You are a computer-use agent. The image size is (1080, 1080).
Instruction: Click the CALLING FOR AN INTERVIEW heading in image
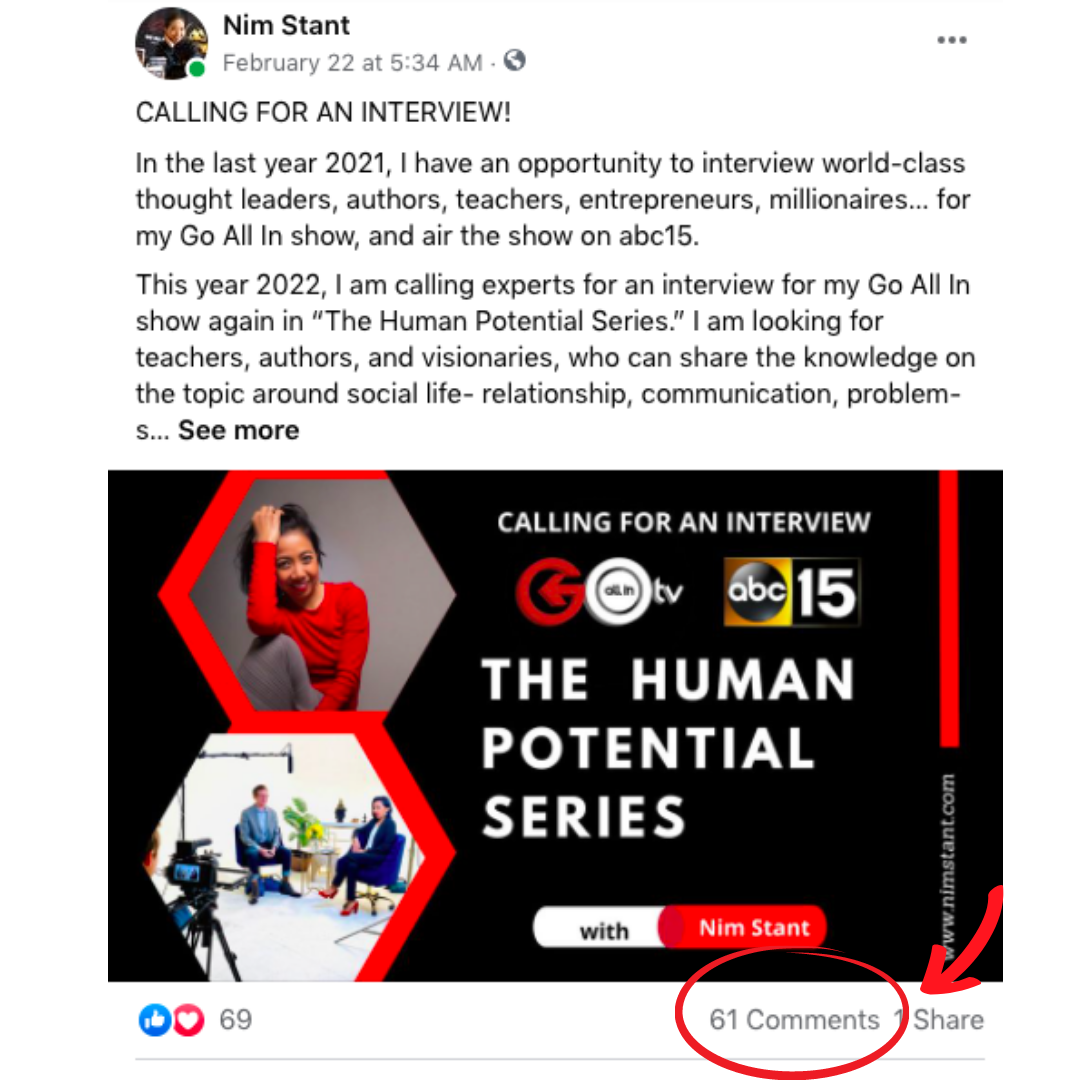pyautogui.click(x=683, y=522)
